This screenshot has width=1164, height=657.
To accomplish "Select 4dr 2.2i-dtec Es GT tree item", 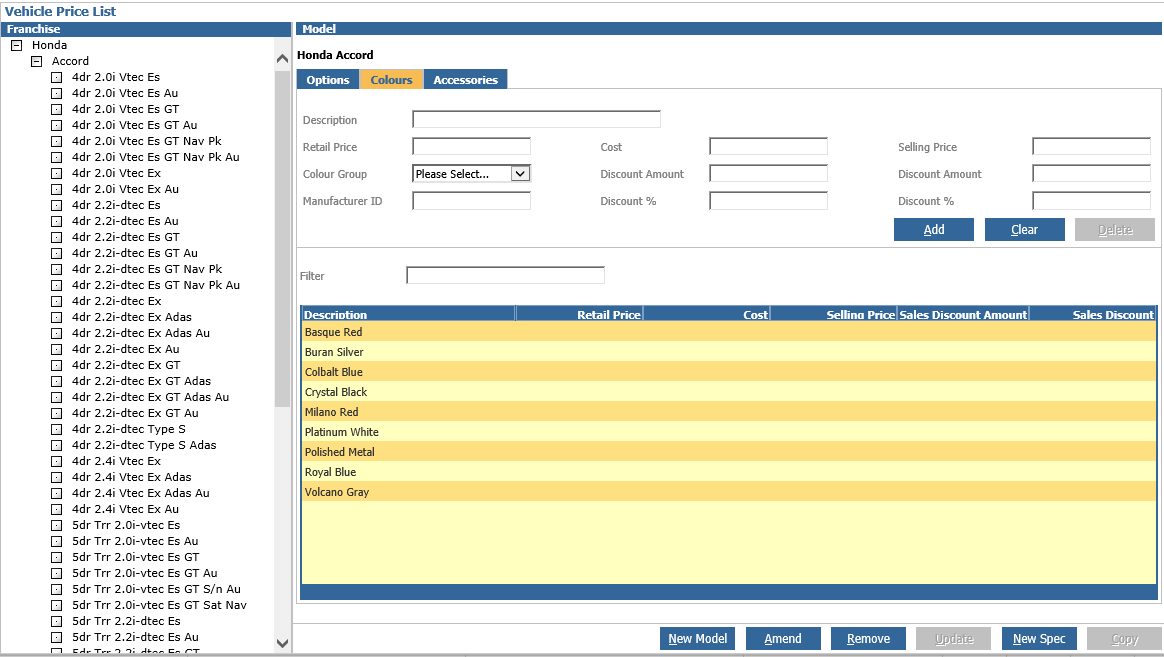I will point(125,237).
